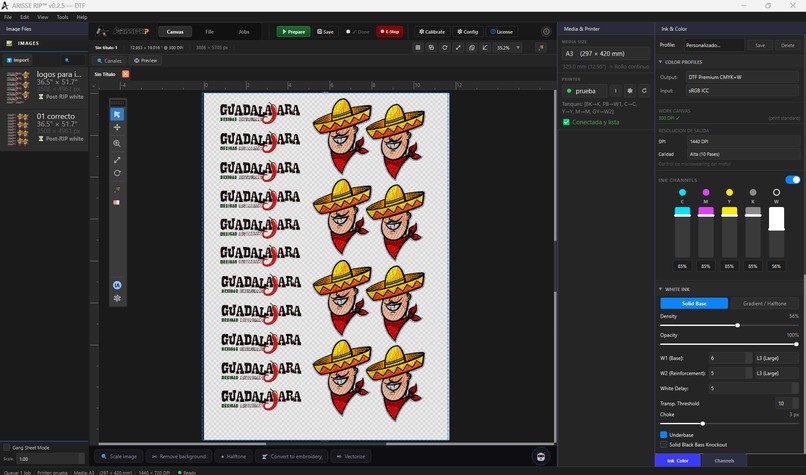Refresh the printer connection status
Viewport: 806px width, 475px height.
pyautogui.click(x=644, y=91)
